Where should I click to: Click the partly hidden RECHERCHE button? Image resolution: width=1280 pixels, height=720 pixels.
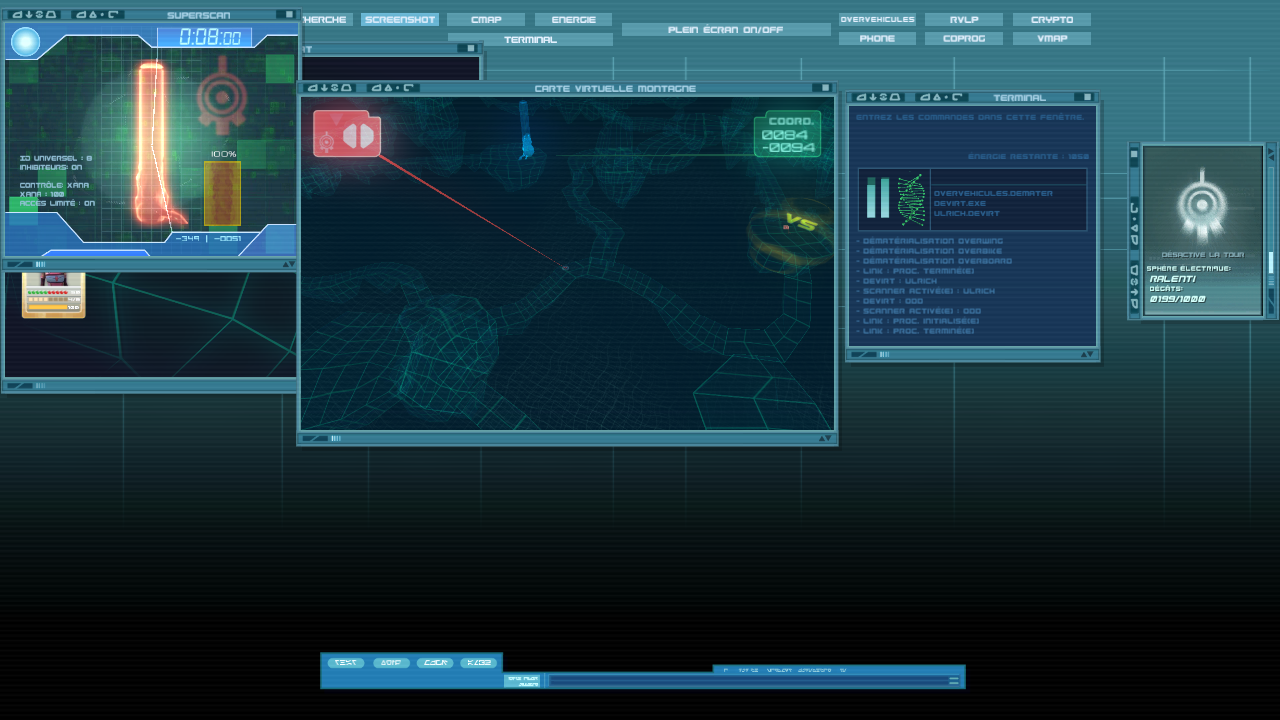coord(327,20)
